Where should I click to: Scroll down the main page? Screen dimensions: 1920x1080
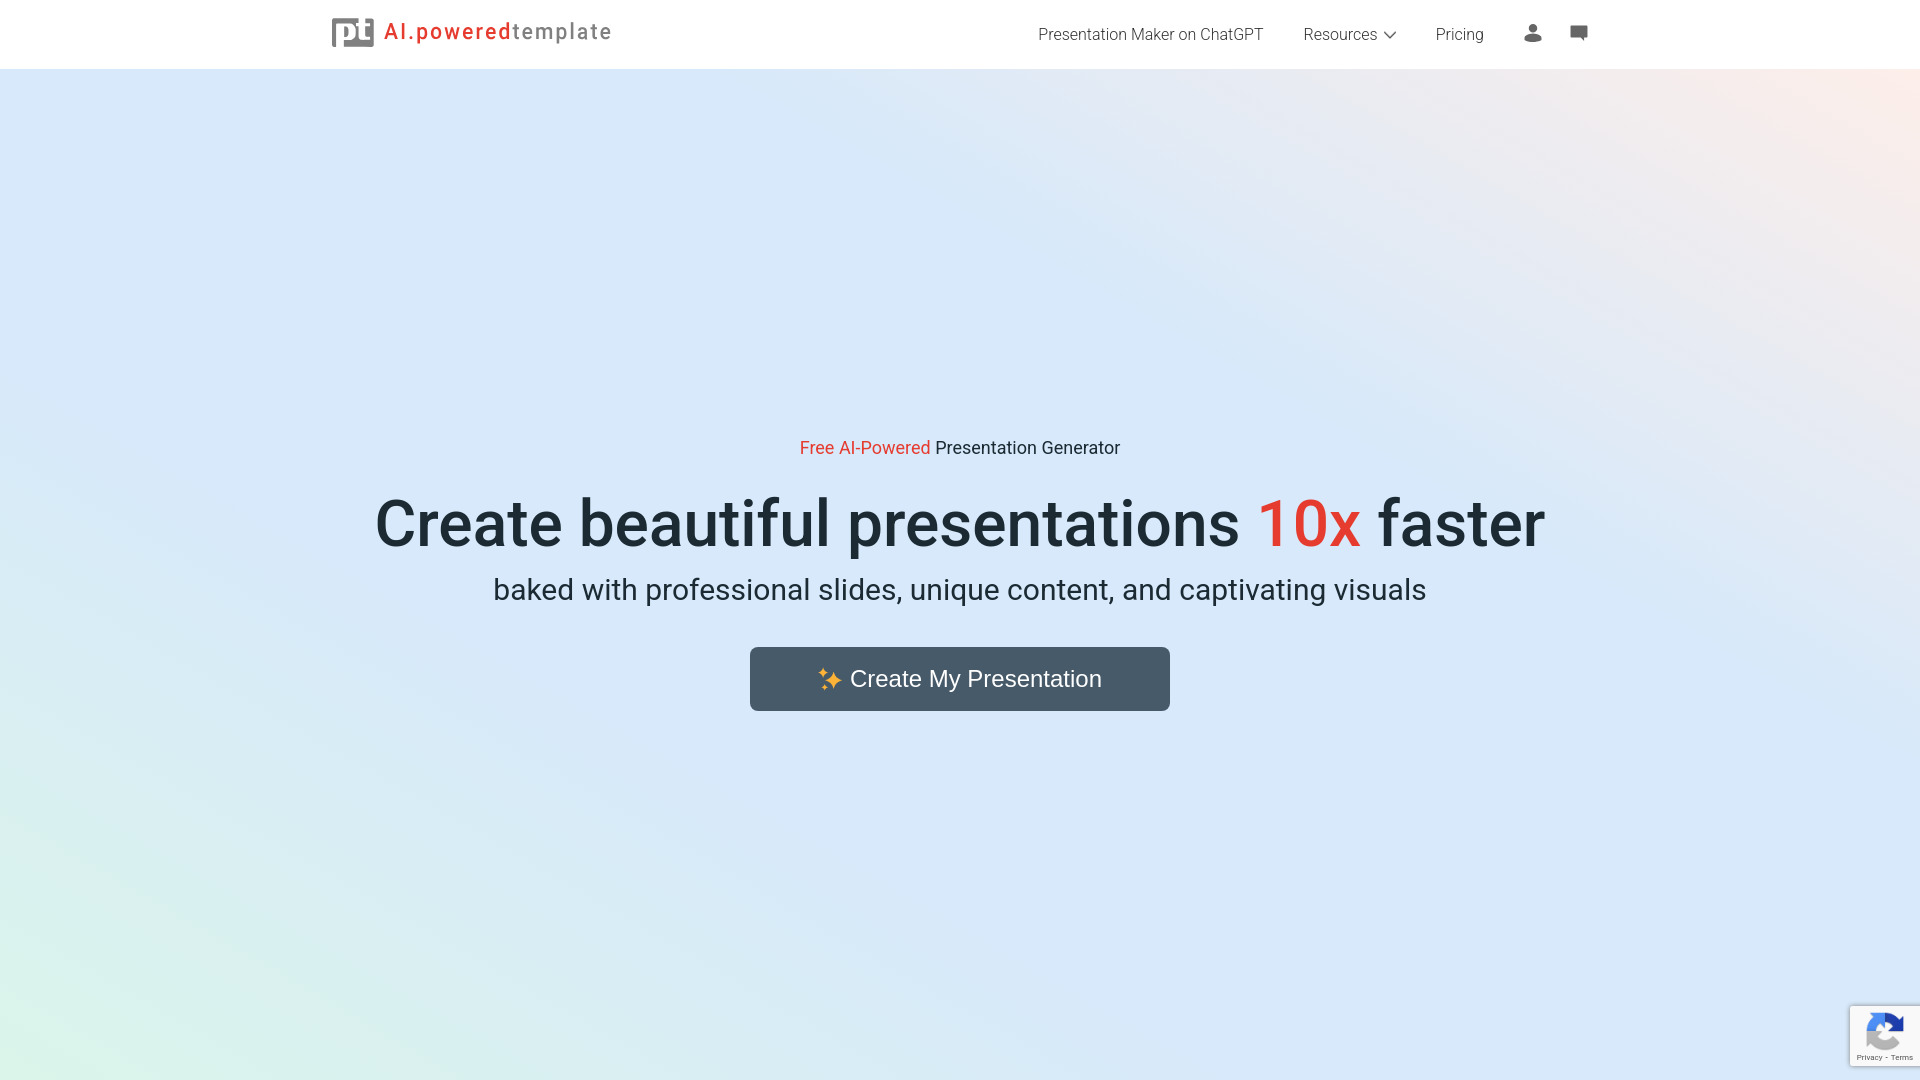(960, 923)
